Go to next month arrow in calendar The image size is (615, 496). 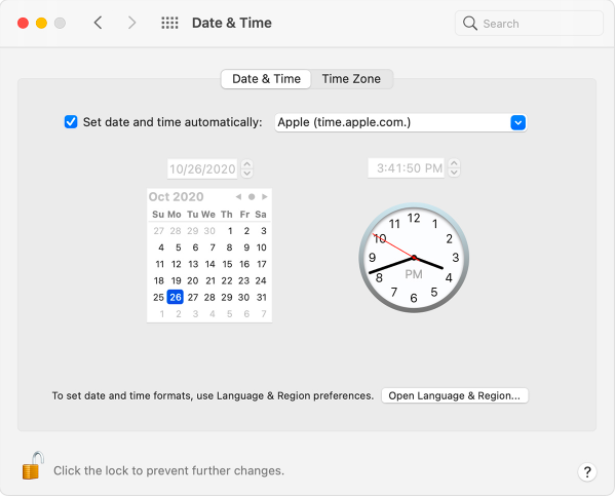(x=265, y=196)
